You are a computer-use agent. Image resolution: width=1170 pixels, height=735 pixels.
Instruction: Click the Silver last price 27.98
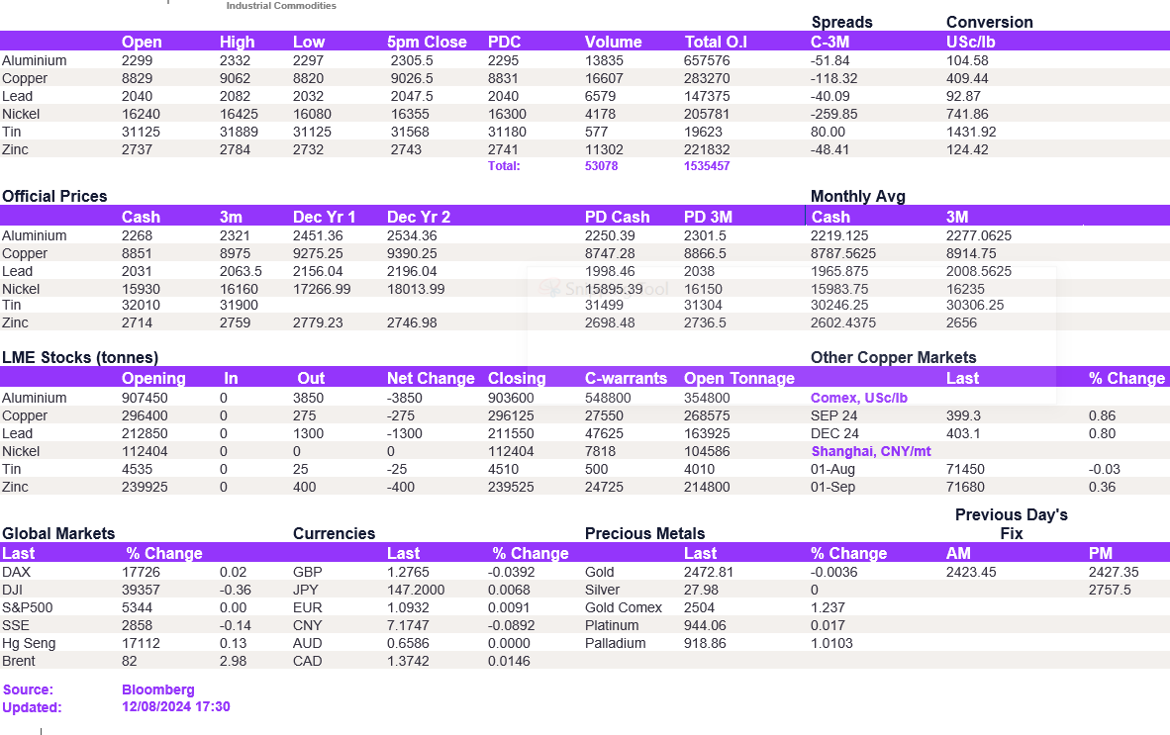(x=701, y=591)
